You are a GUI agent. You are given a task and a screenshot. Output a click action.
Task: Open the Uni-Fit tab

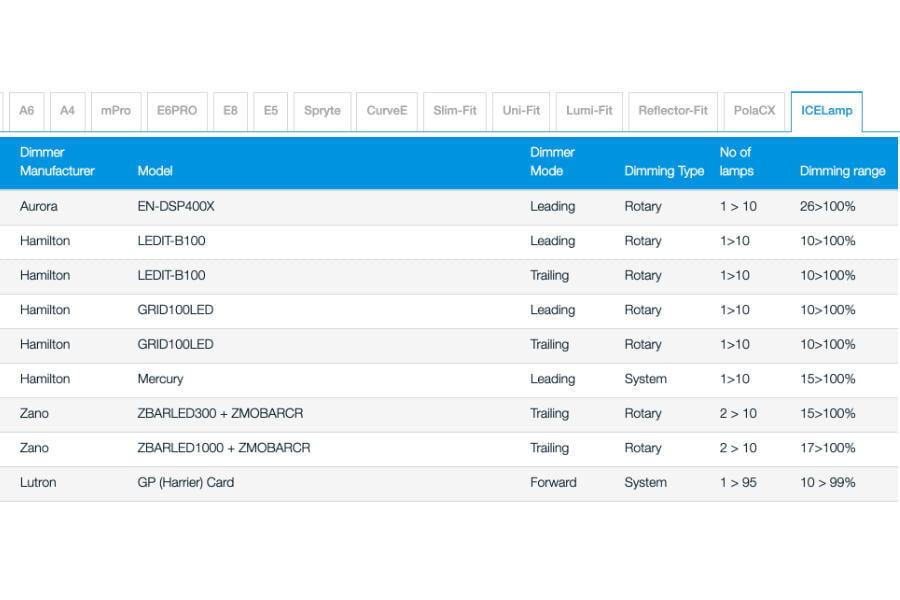[521, 111]
